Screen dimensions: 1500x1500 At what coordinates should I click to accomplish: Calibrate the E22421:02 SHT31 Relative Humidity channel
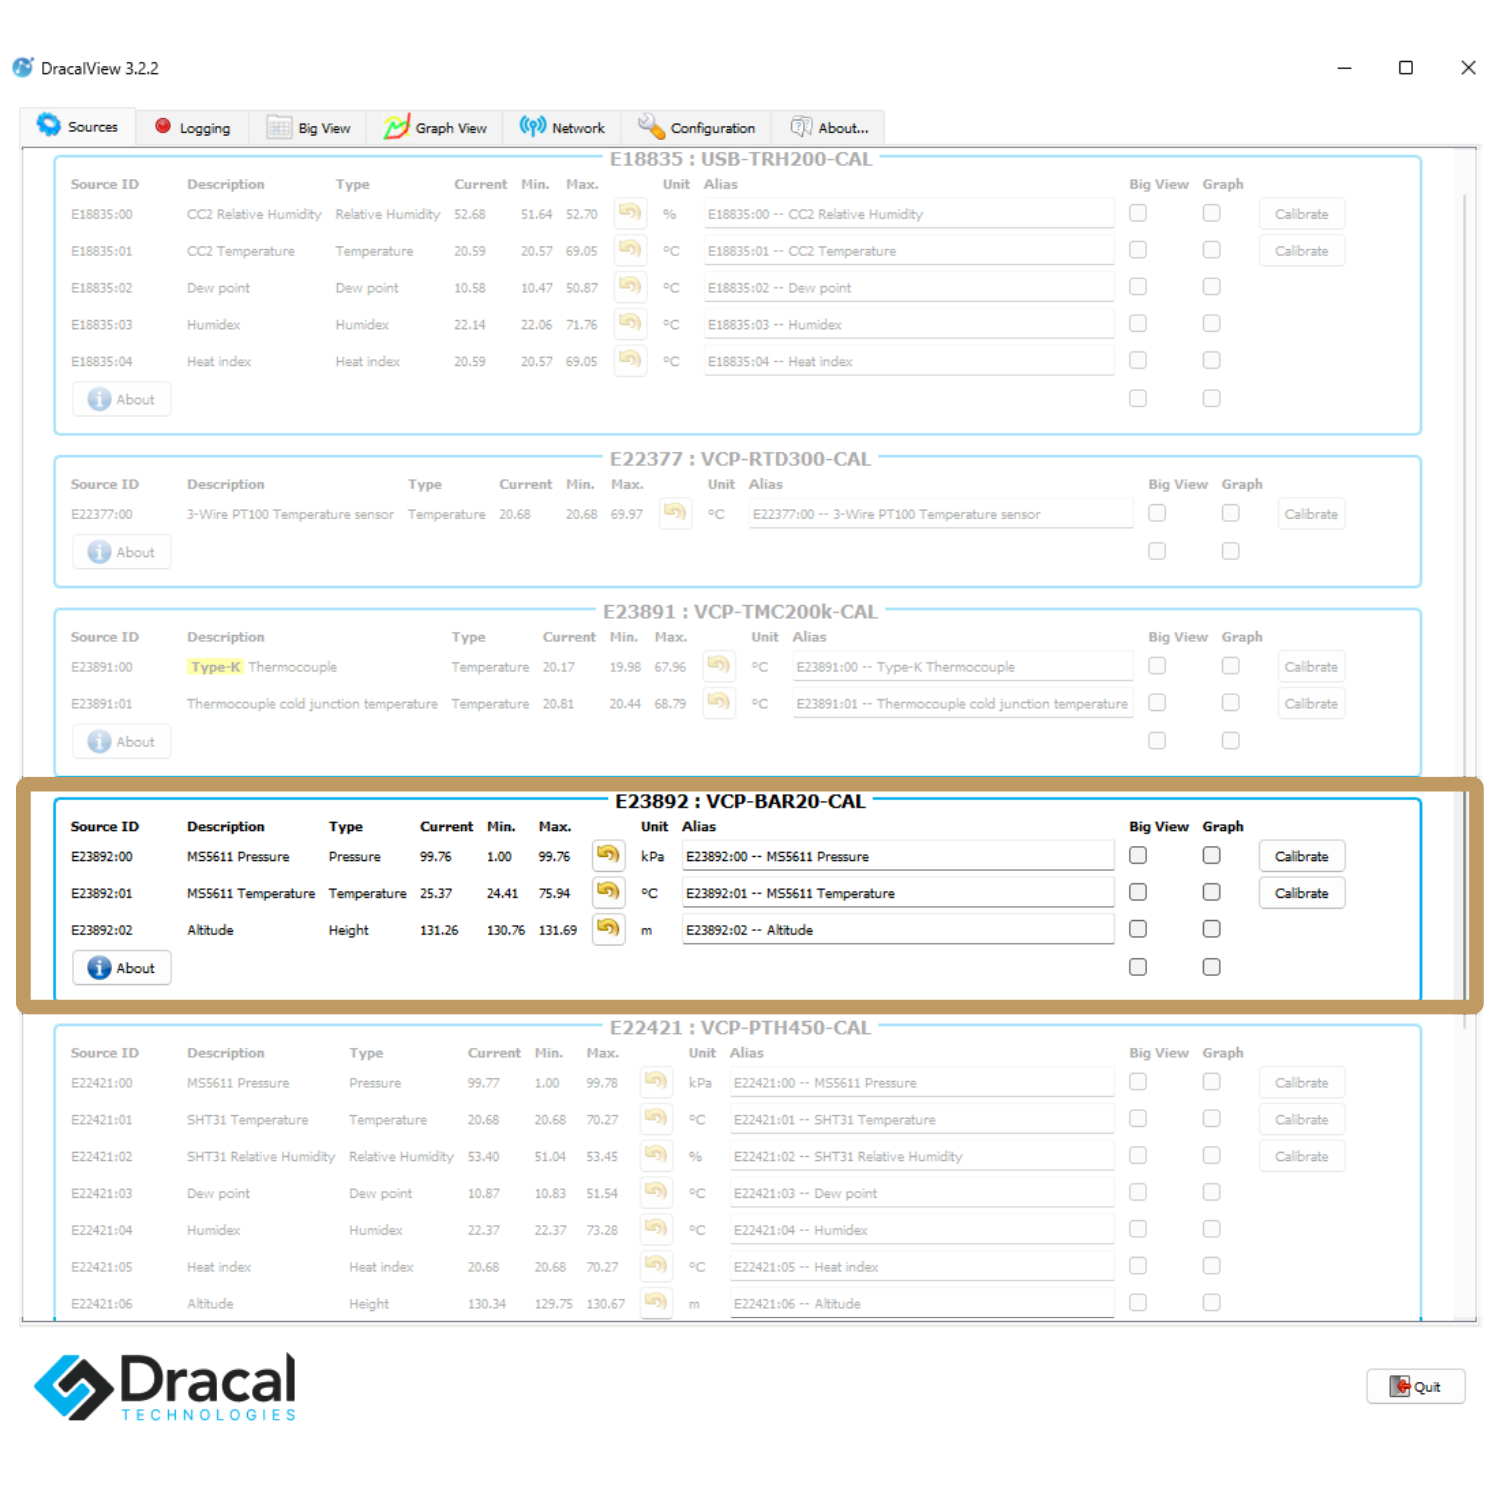pos(1301,1156)
